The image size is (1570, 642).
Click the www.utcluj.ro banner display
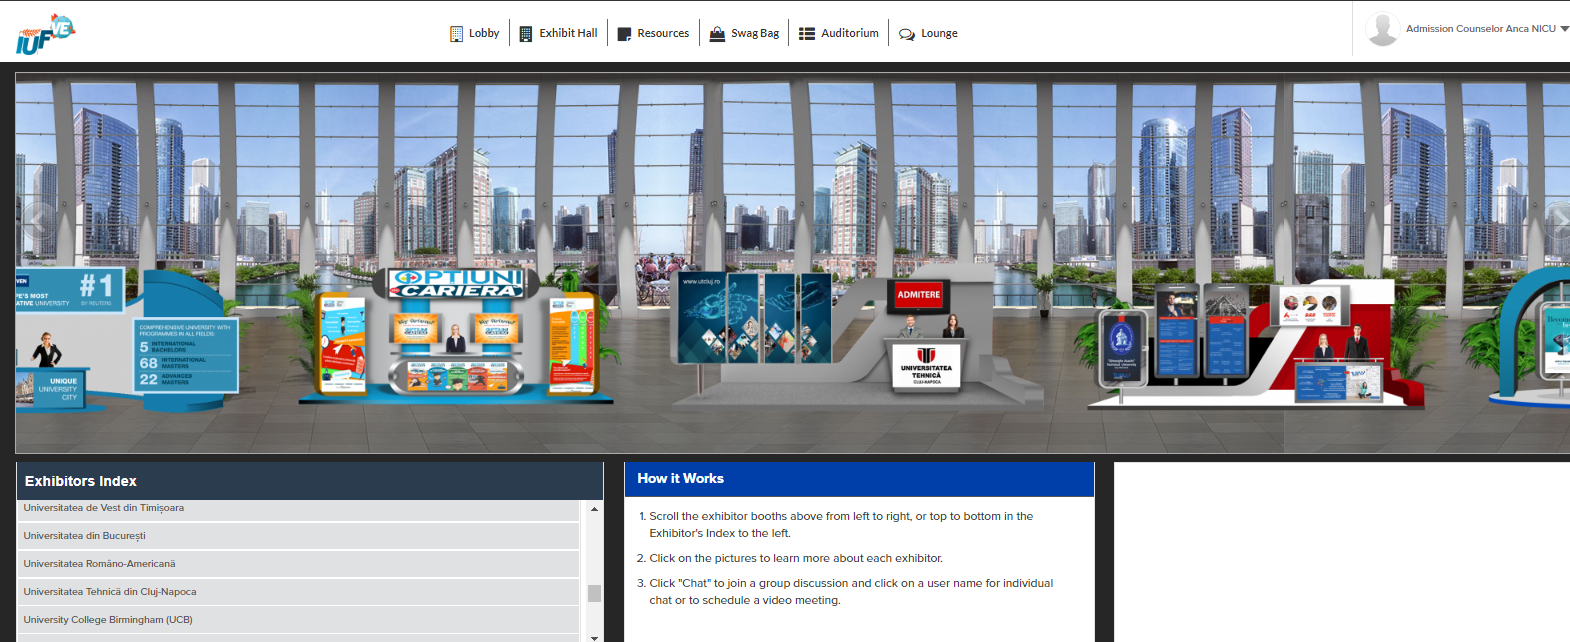click(753, 318)
